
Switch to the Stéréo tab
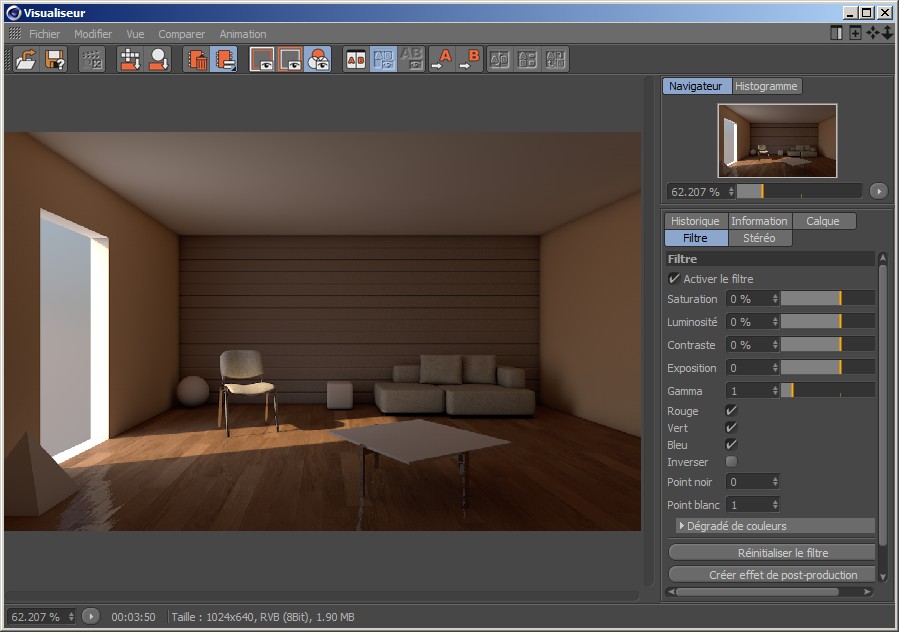759,238
